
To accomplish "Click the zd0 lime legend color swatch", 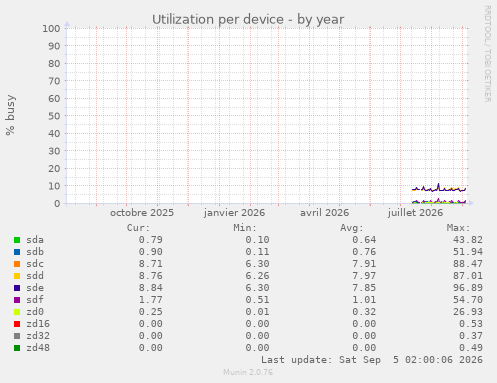I will tap(17, 312).
